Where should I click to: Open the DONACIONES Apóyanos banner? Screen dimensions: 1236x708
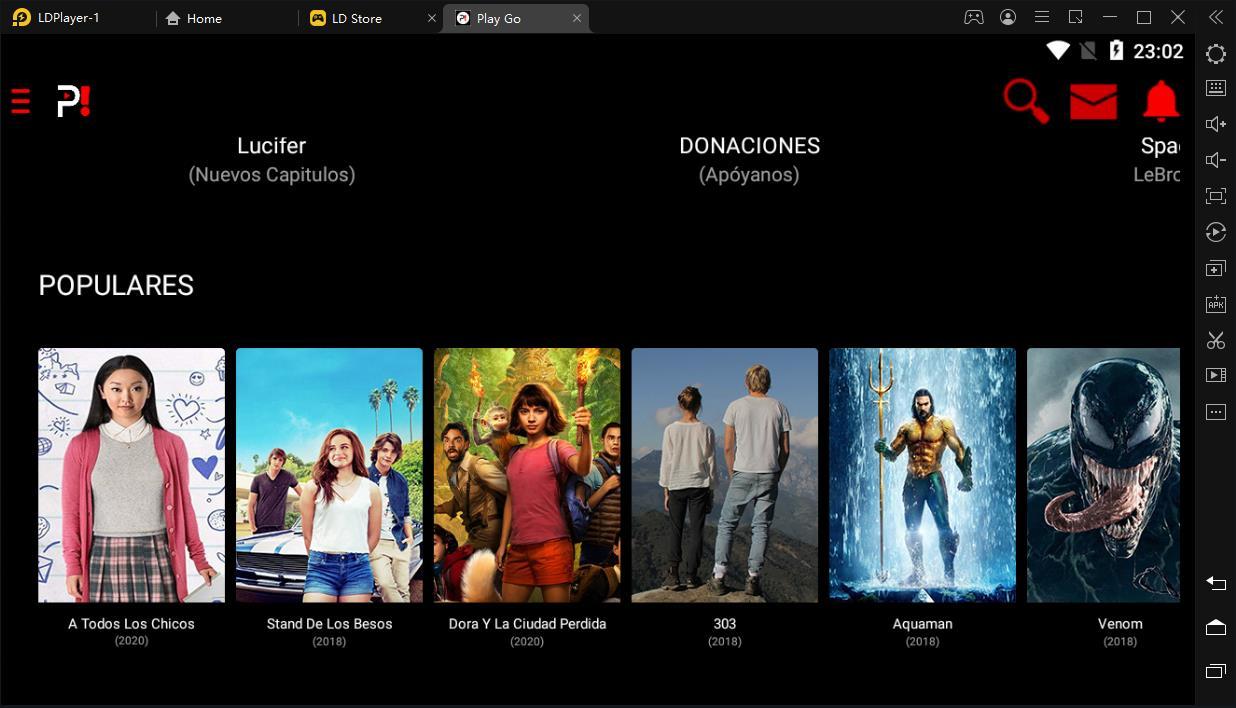(750, 159)
